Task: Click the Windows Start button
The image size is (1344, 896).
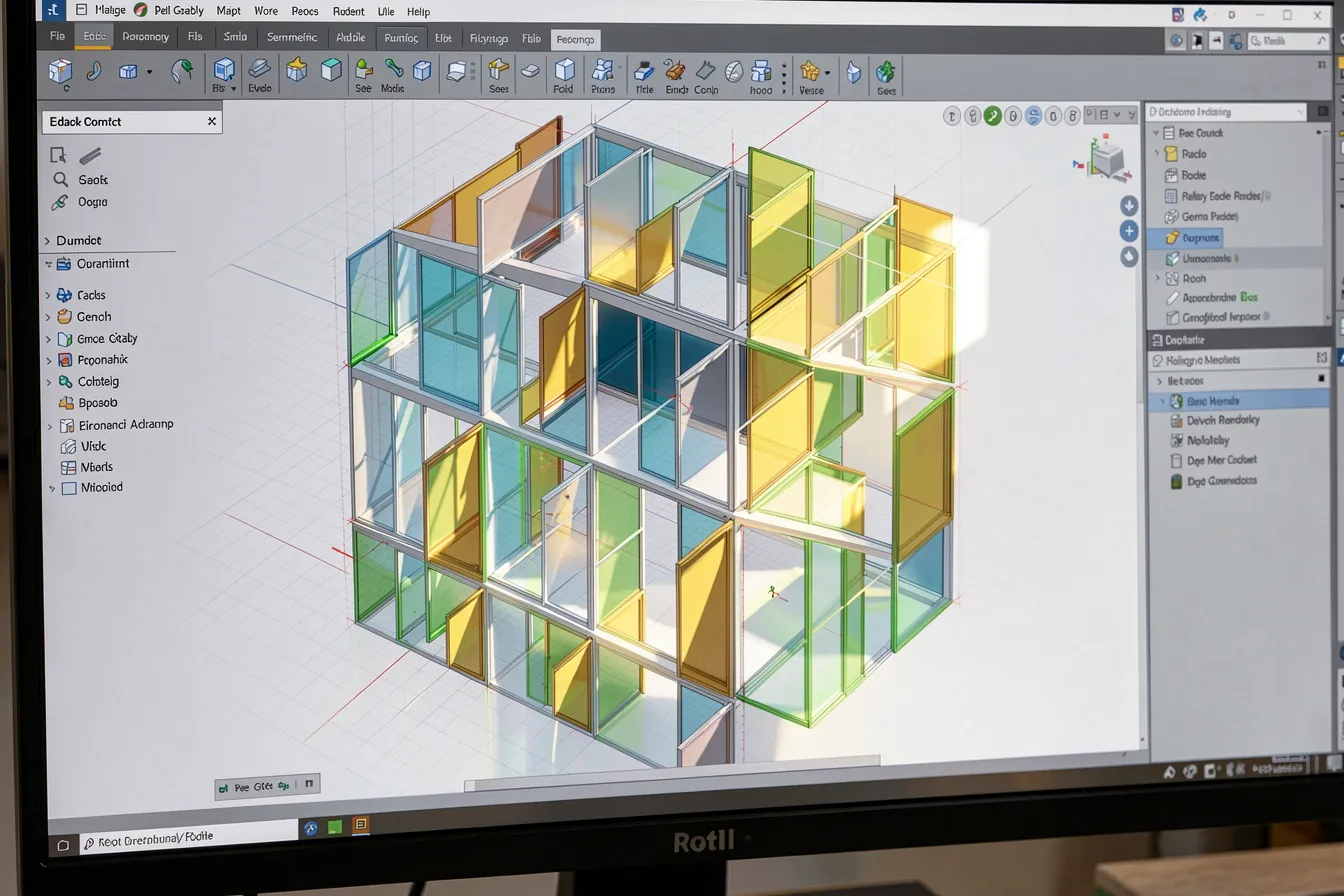Action: click(x=63, y=846)
